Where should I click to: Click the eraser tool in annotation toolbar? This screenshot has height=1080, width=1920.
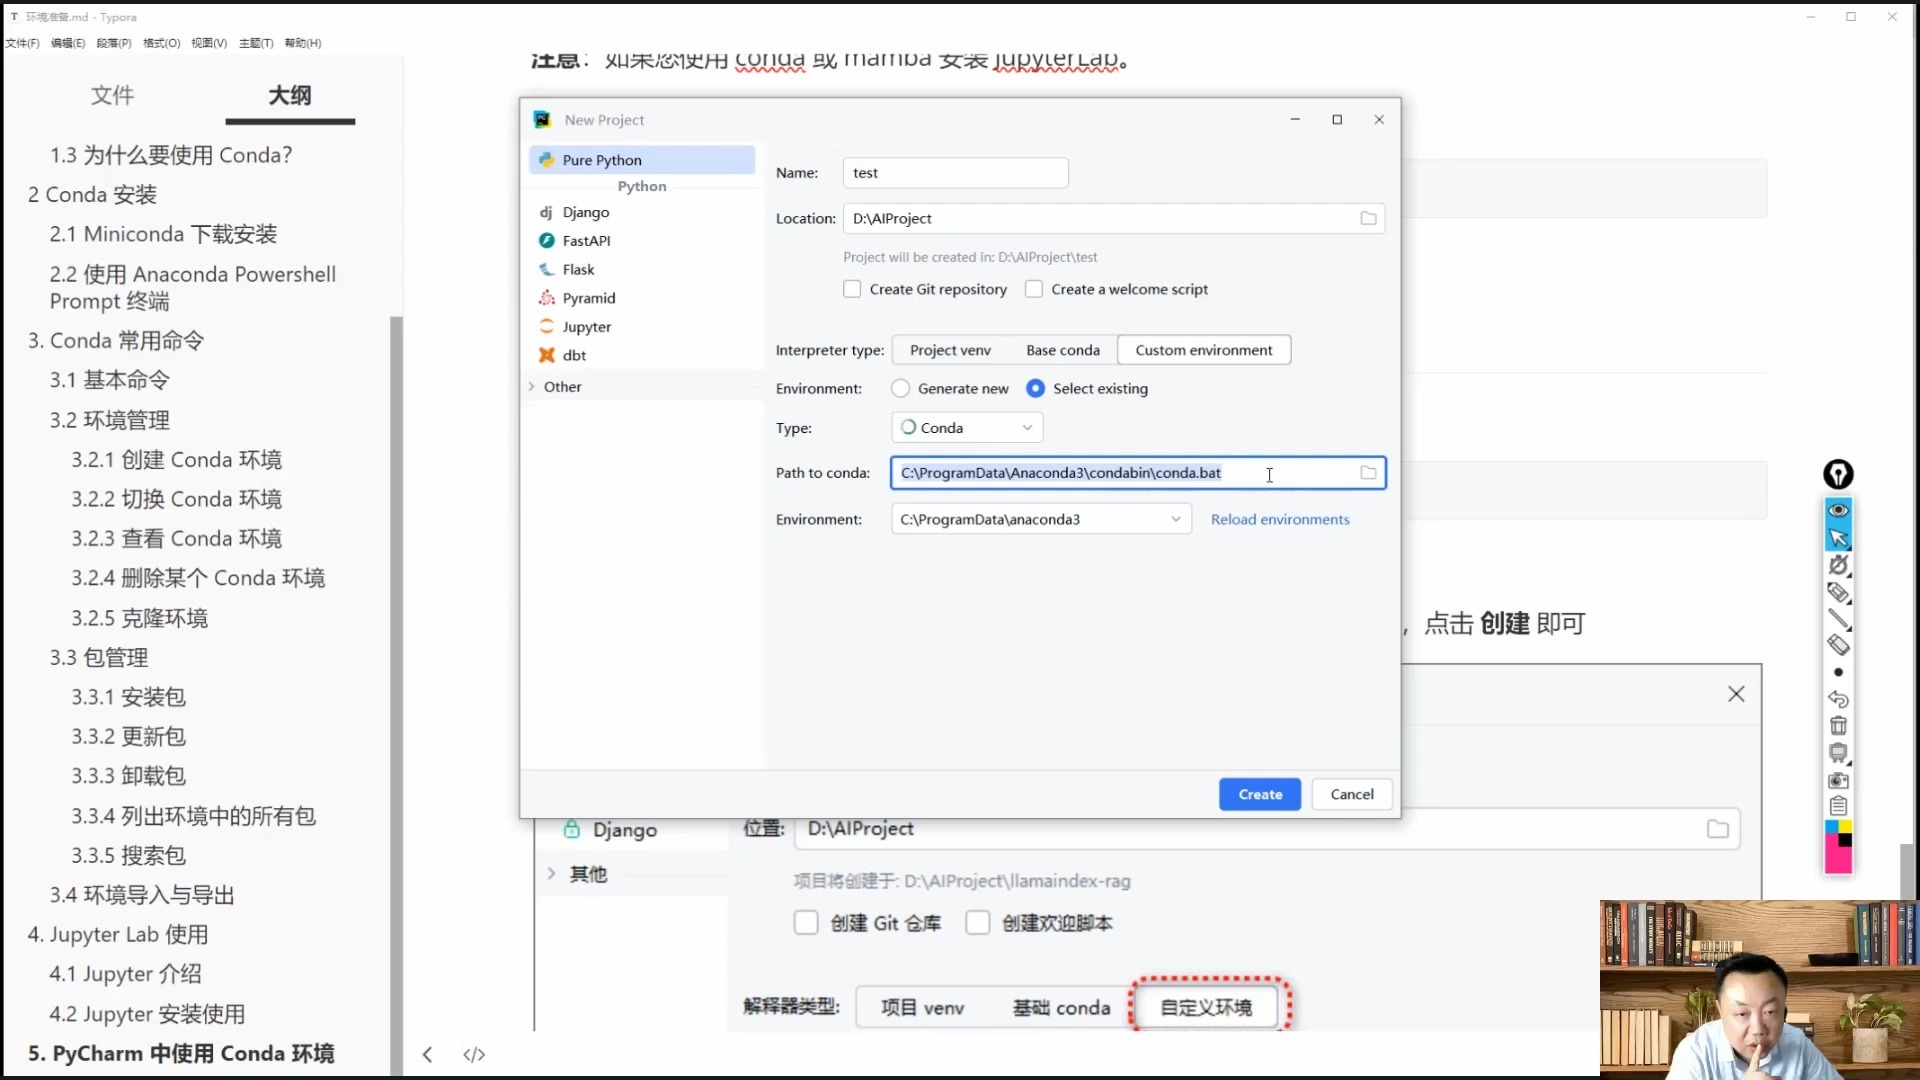point(1838,645)
